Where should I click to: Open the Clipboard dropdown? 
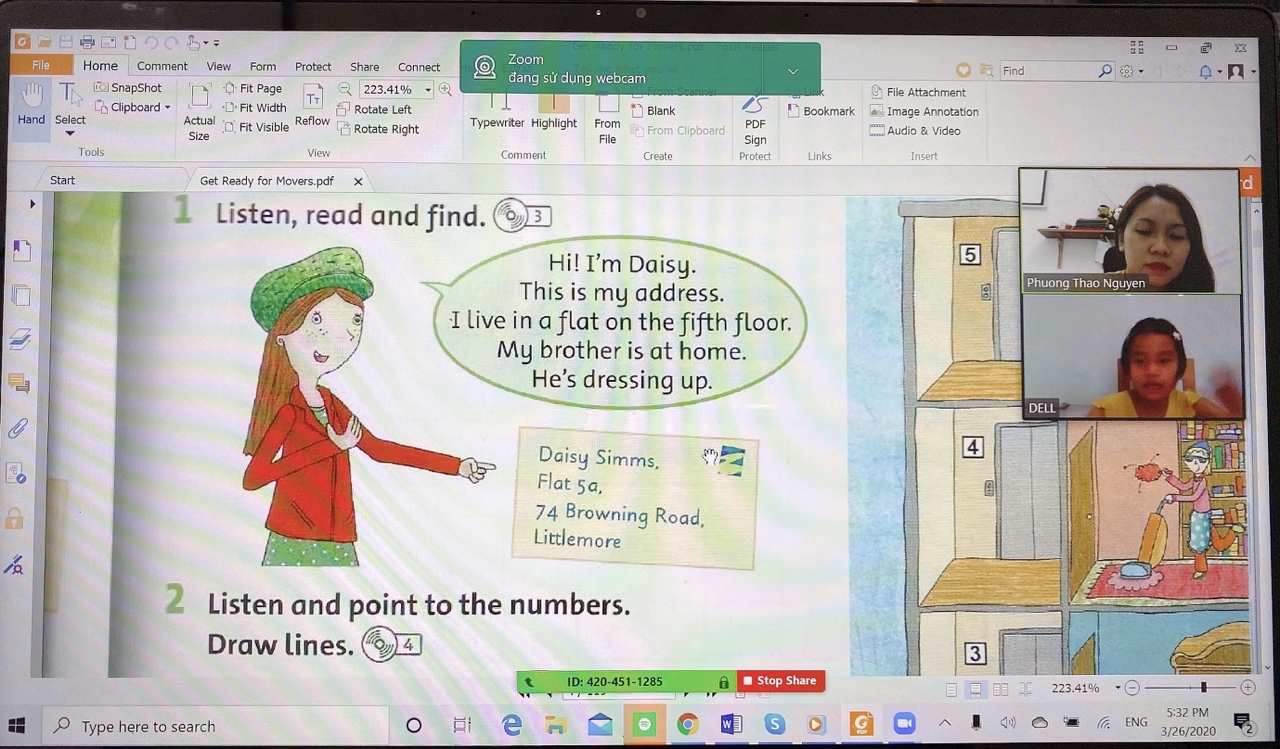[133, 107]
